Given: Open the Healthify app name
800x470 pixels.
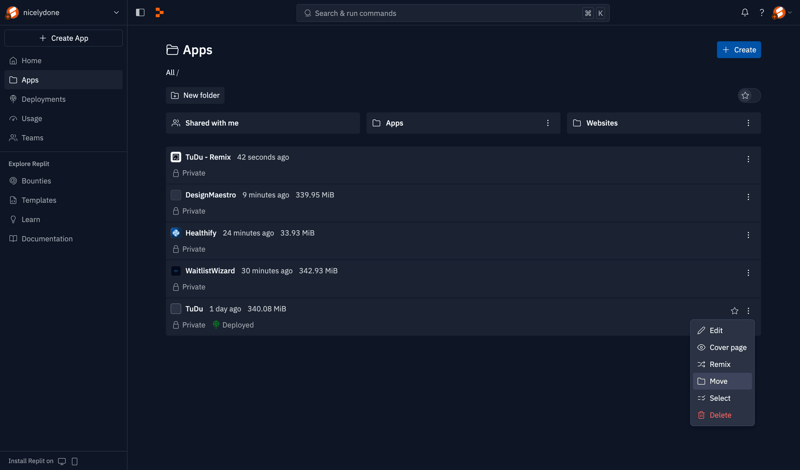Looking at the screenshot, I should [x=201, y=233].
